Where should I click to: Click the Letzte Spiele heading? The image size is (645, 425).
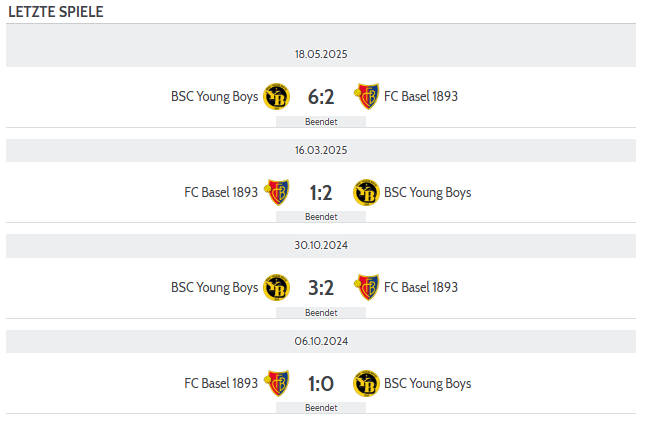pos(56,12)
